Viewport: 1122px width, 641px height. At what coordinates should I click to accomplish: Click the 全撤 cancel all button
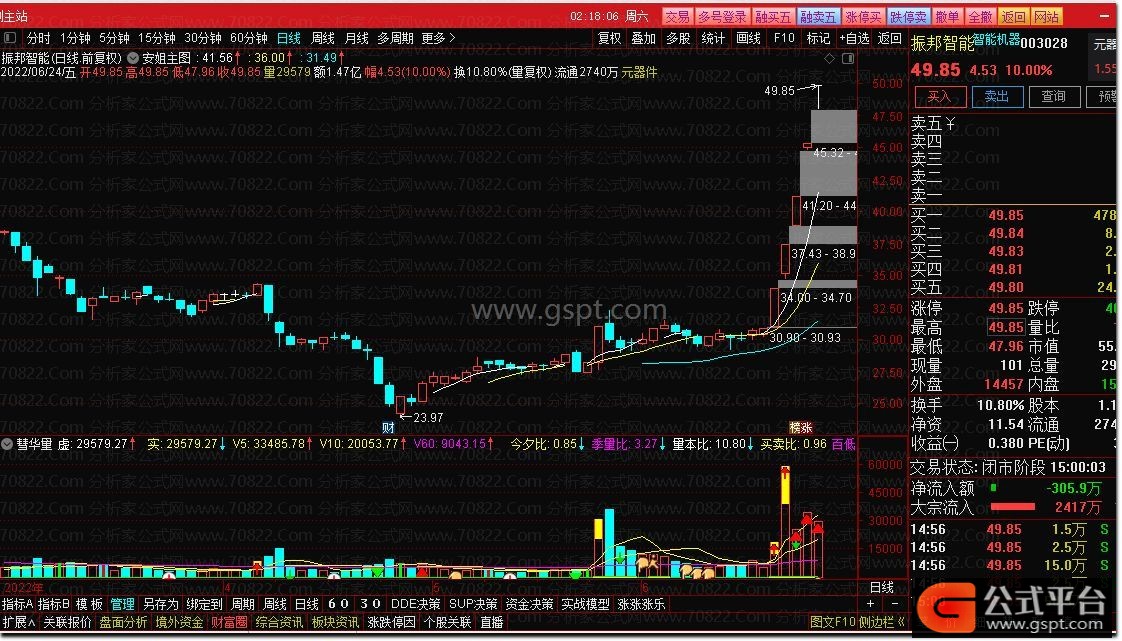point(980,16)
